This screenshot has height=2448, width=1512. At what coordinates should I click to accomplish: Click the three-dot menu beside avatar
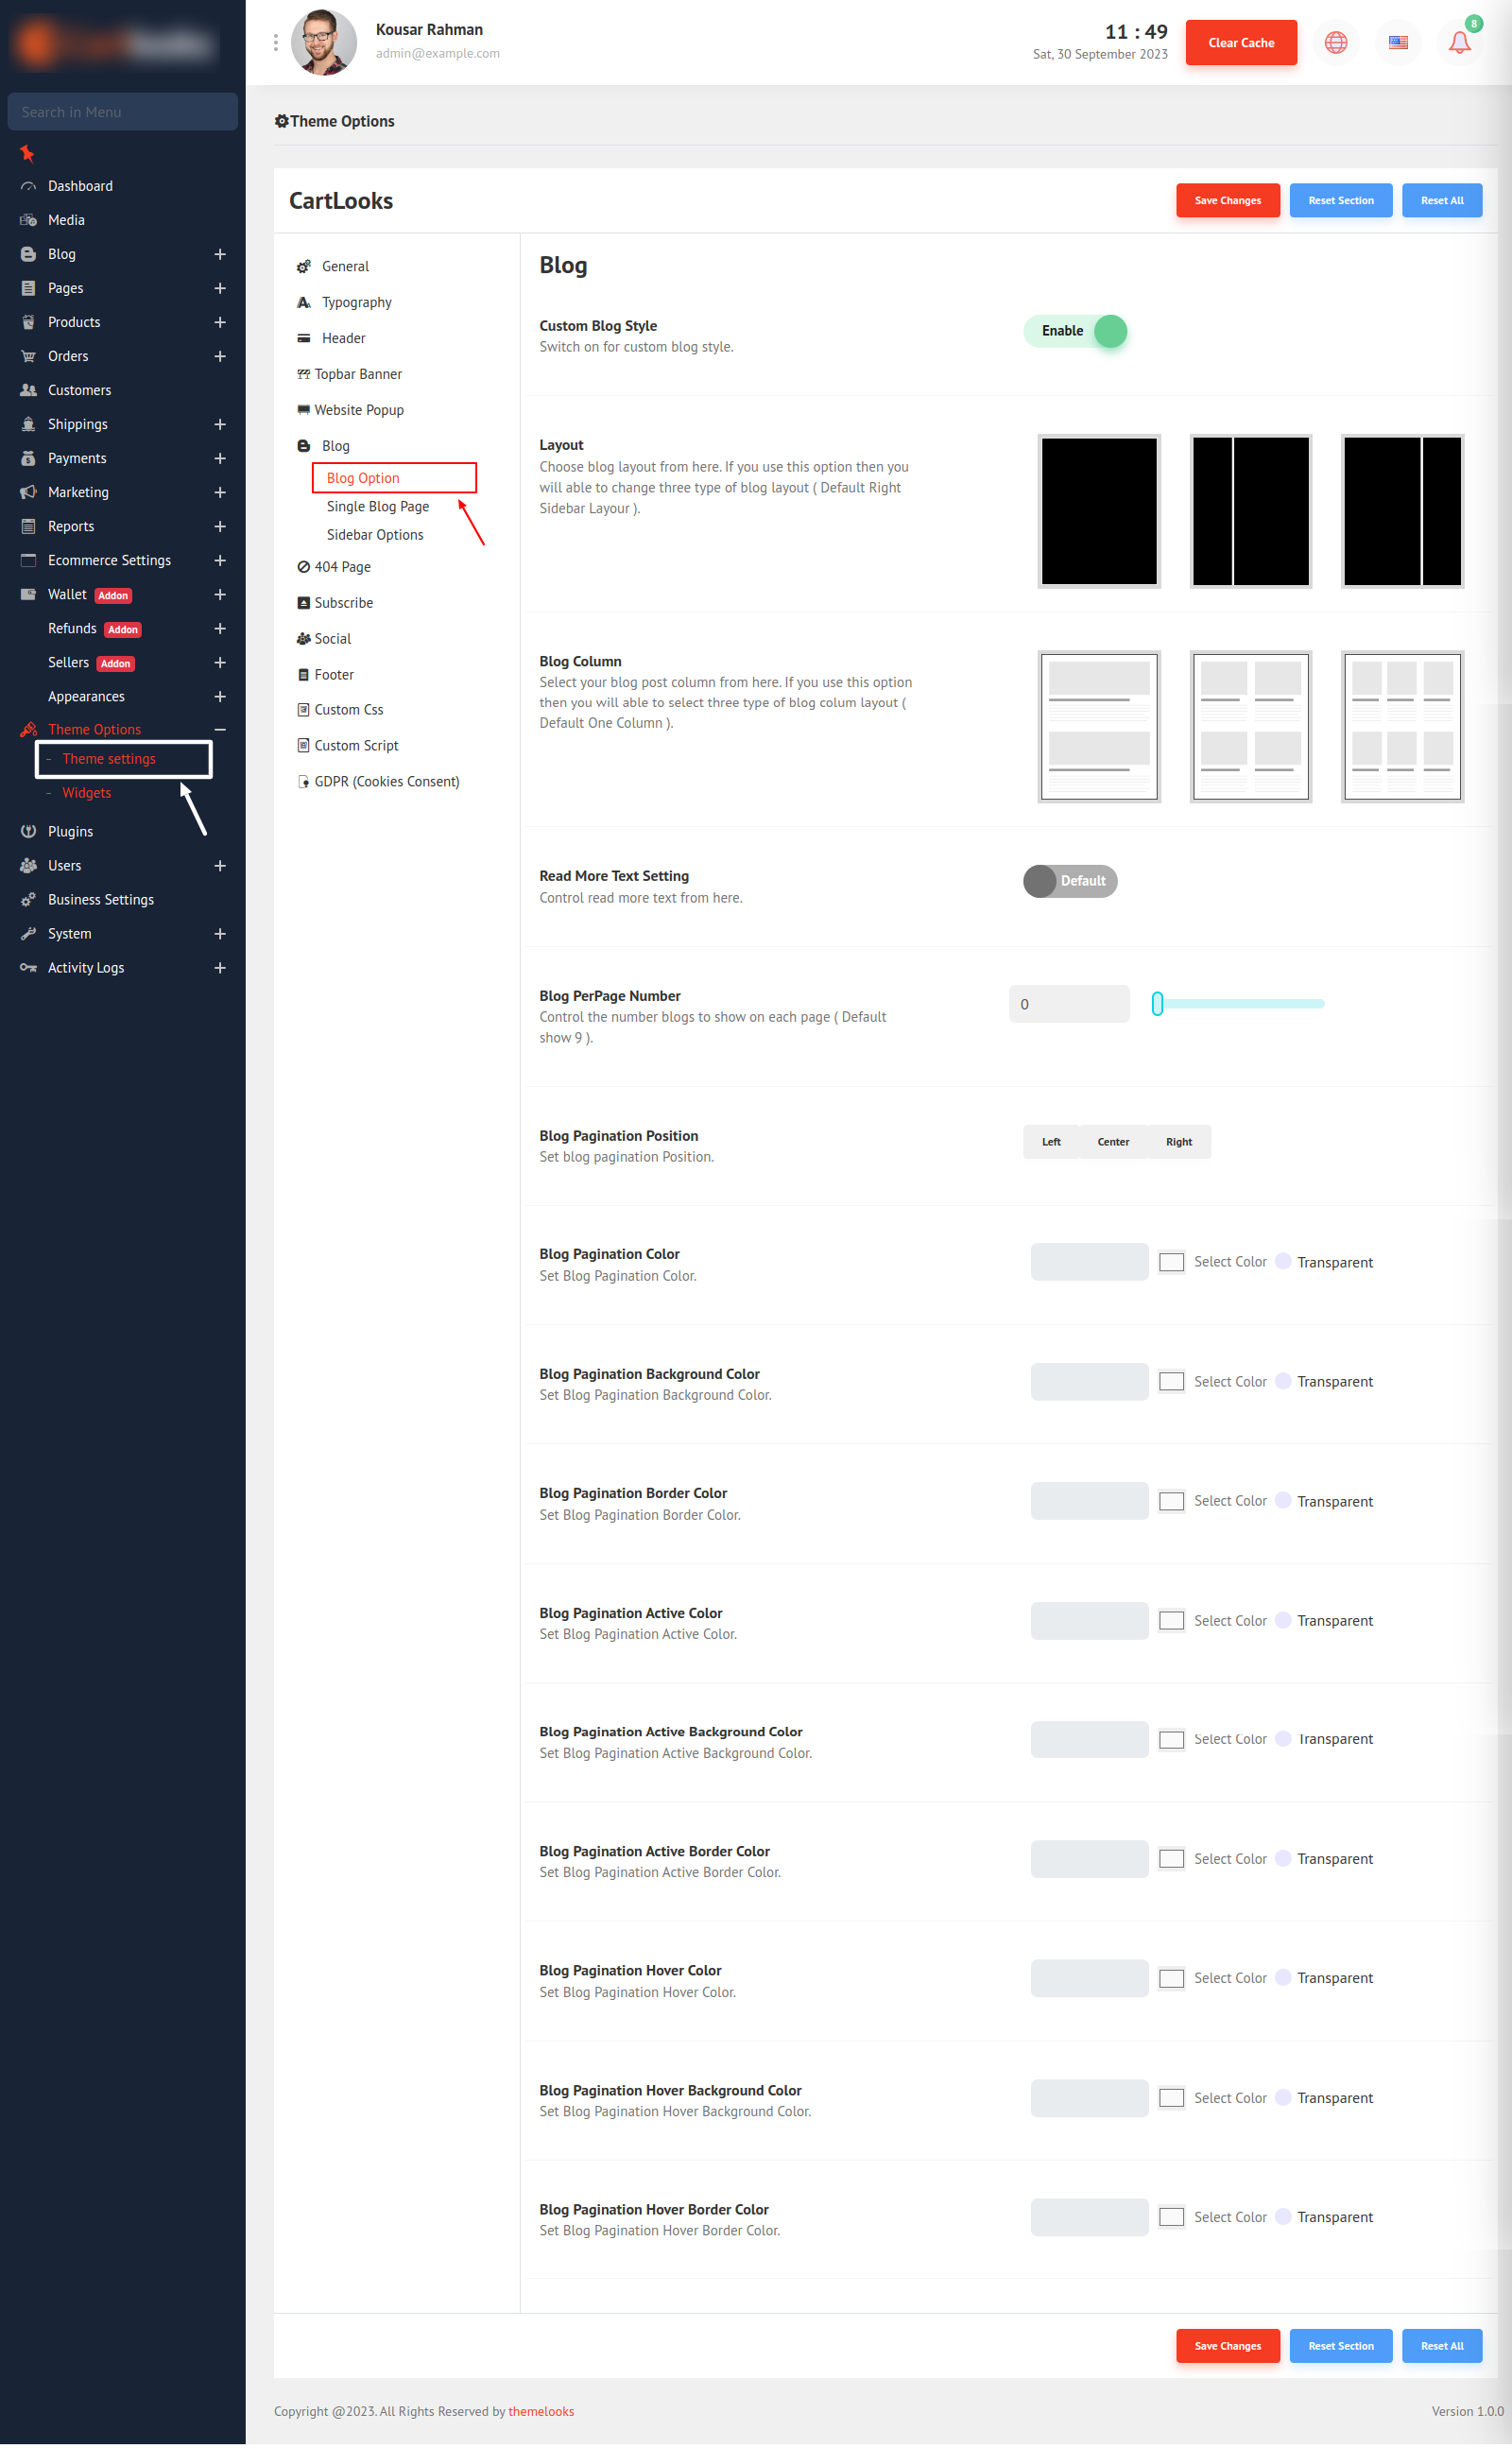tap(276, 43)
